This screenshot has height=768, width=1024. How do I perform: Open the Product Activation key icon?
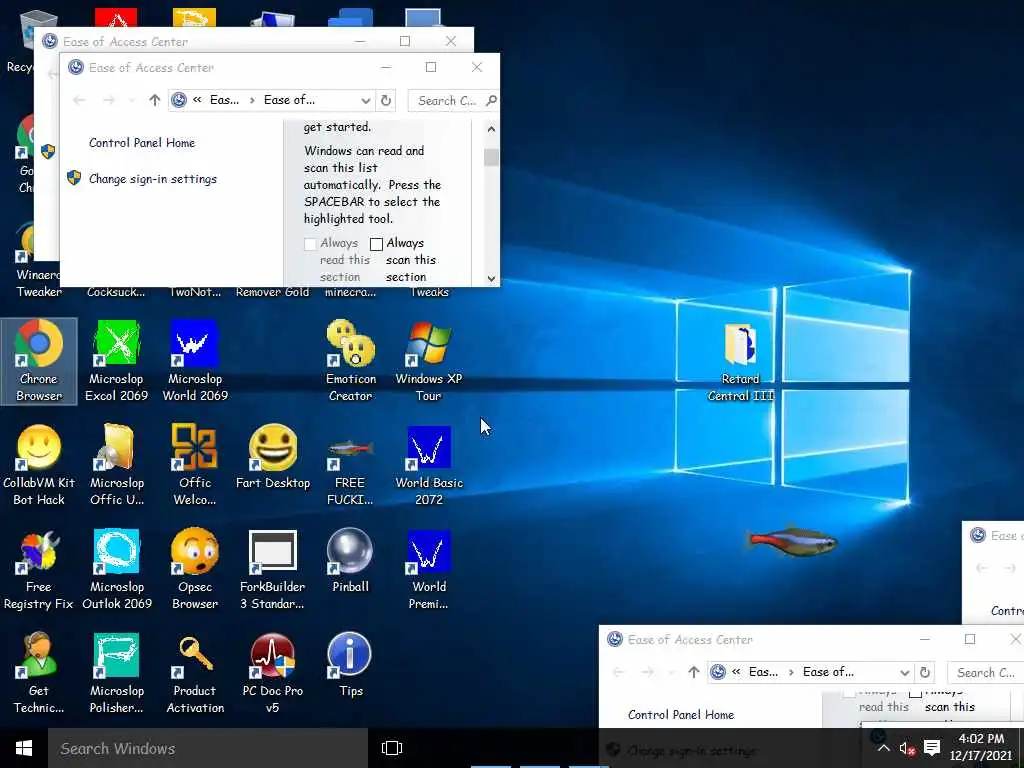point(195,673)
